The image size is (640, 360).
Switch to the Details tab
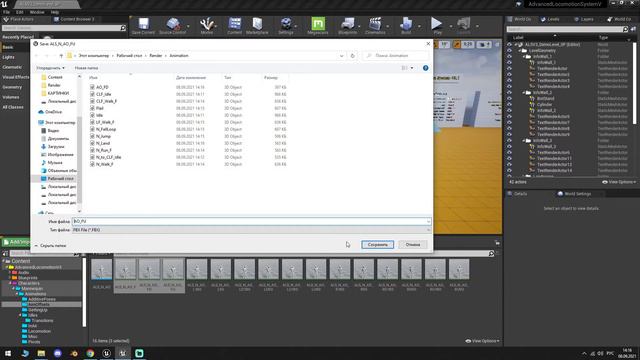point(517,194)
